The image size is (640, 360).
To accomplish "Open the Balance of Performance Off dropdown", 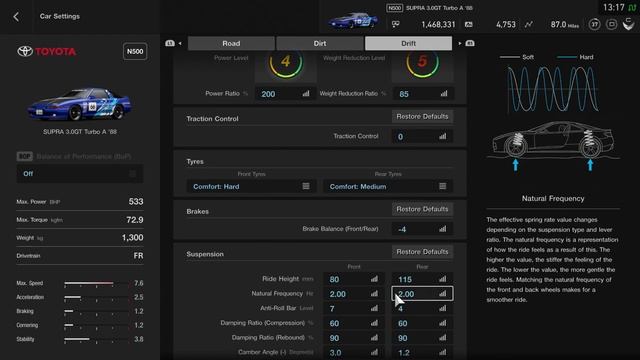I will coord(80,174).
